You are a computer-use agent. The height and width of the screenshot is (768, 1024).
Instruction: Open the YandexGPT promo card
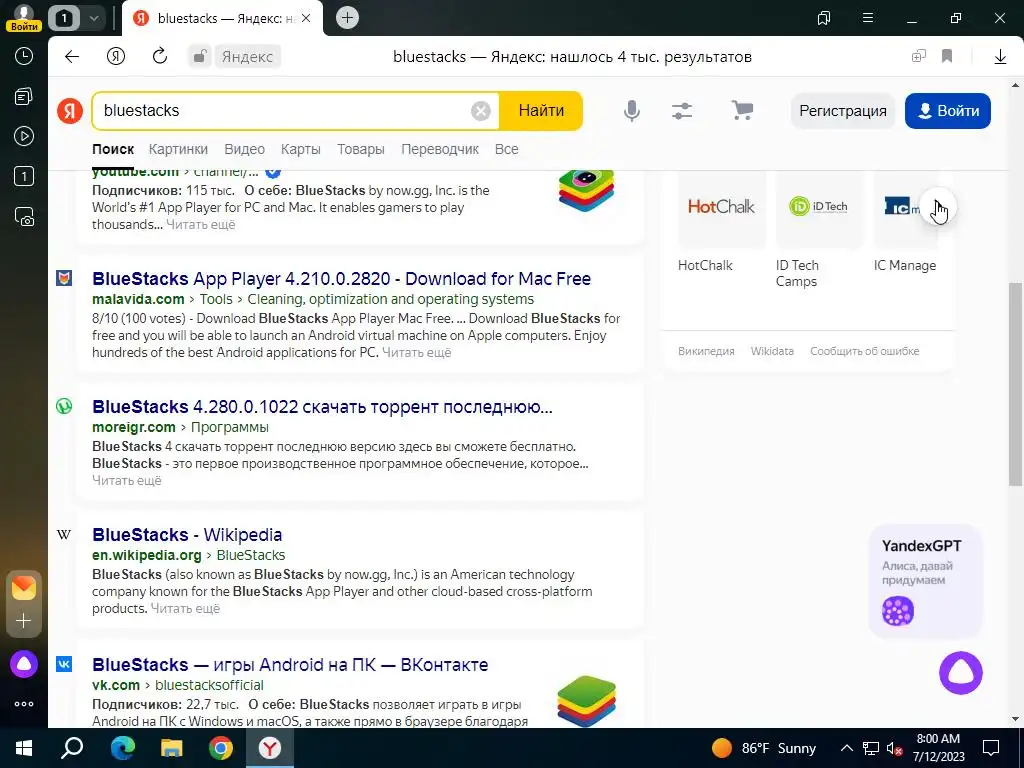tap(925, 581)
